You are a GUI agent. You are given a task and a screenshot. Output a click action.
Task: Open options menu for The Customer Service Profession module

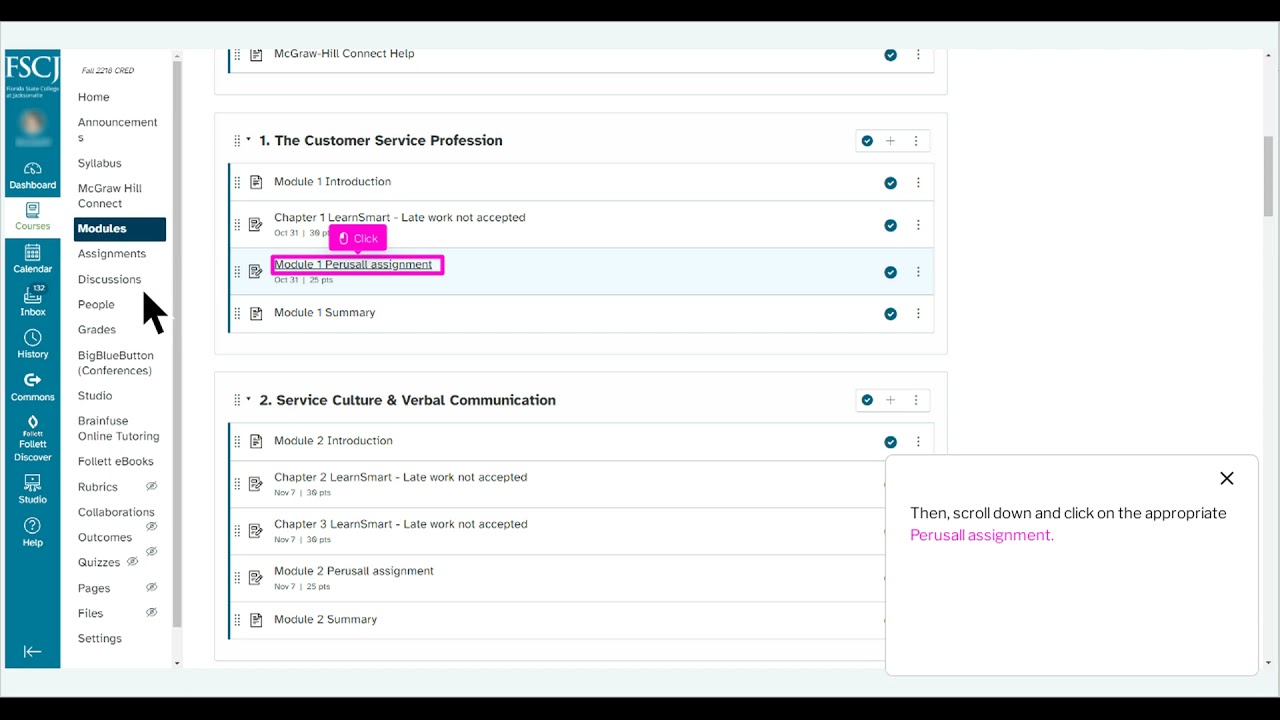tap(916, 141)
